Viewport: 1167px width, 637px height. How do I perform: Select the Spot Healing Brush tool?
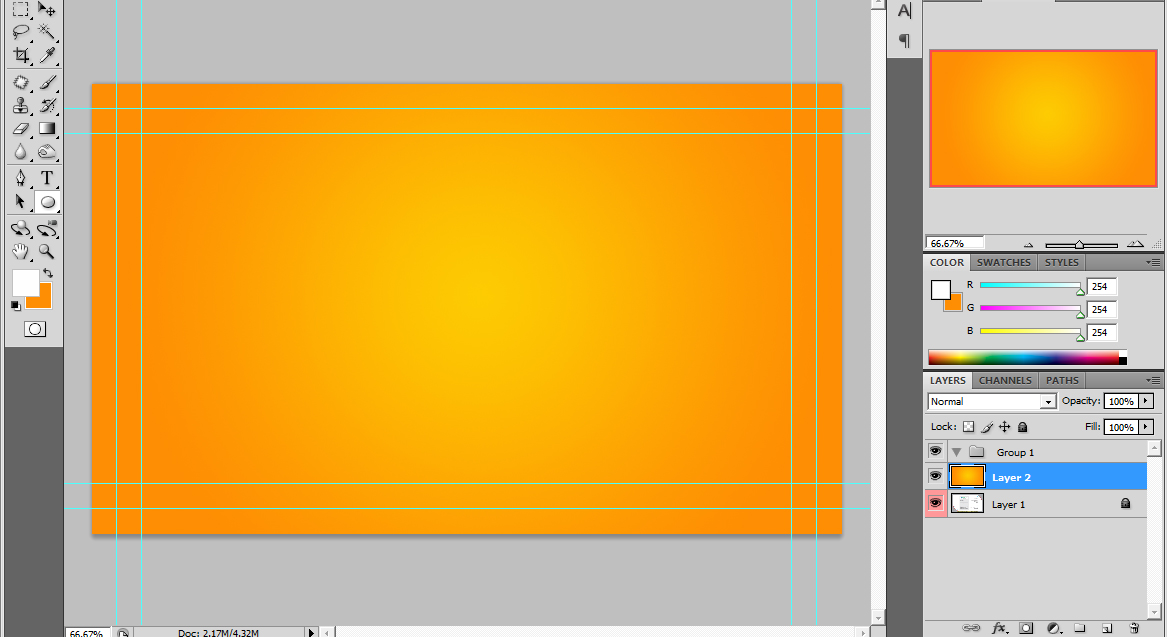click(x=21, y=82)
